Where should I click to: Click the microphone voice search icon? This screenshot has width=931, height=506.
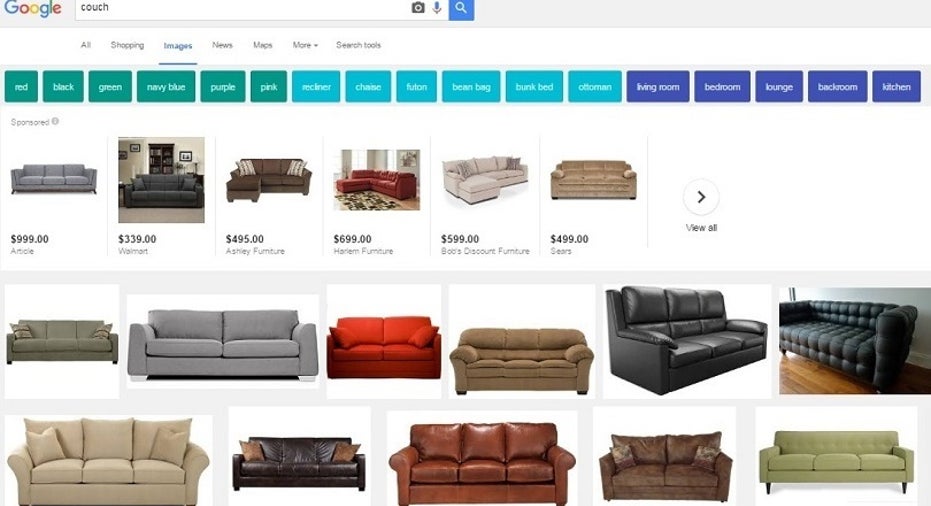(x=437, y=8)
